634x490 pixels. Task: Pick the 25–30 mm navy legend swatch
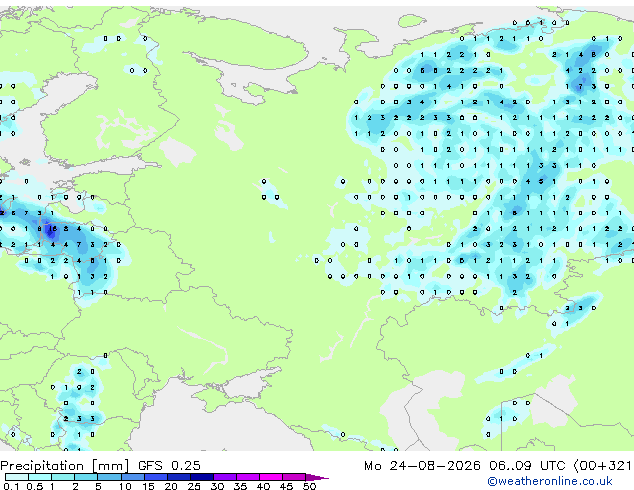click(201, 477)
